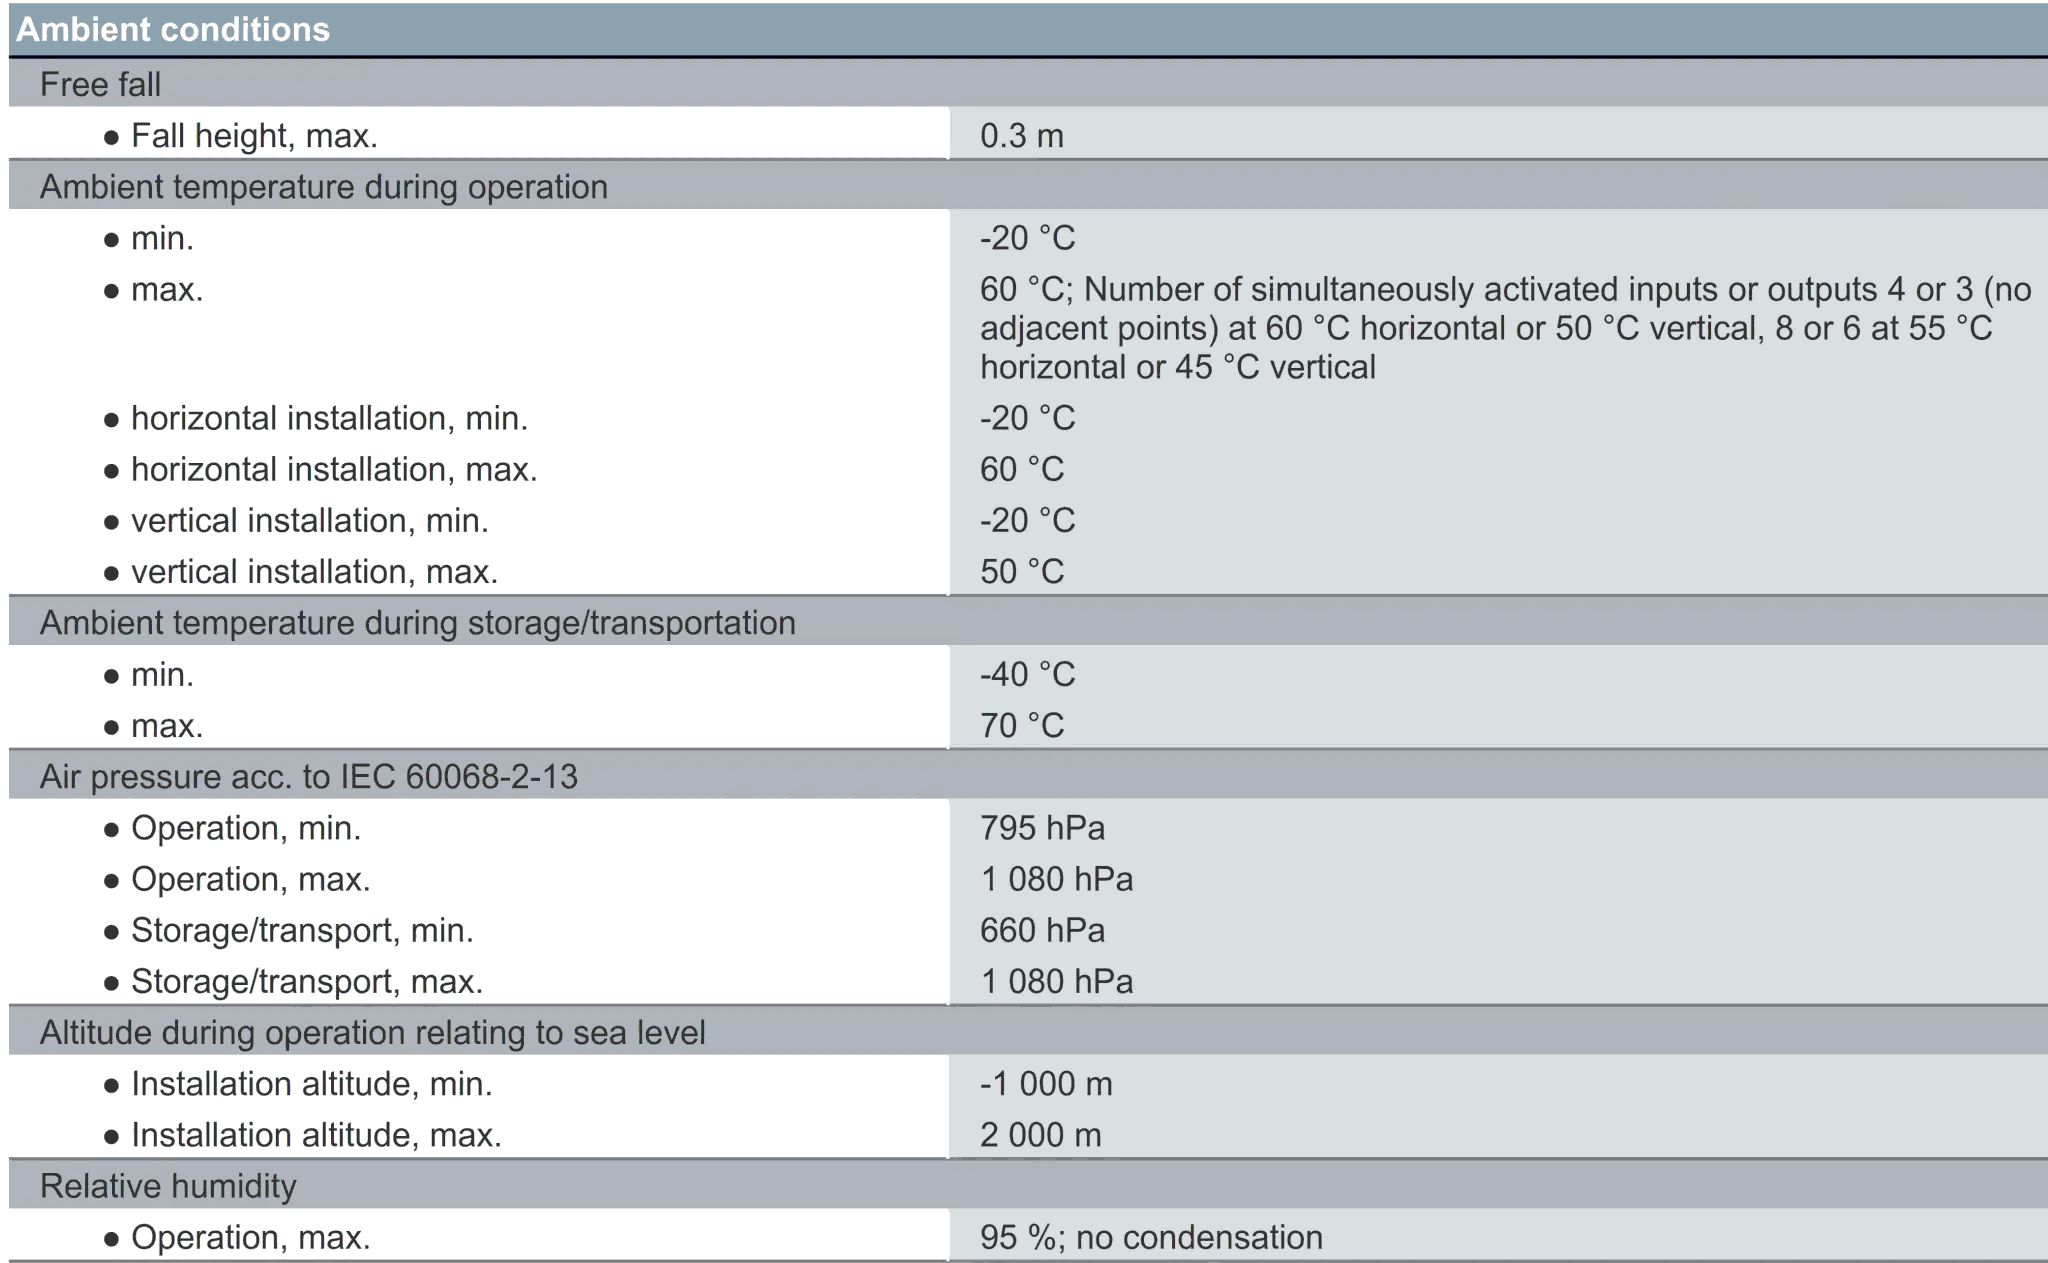Click the 'Fall height, max.' row label

point(254,136)
